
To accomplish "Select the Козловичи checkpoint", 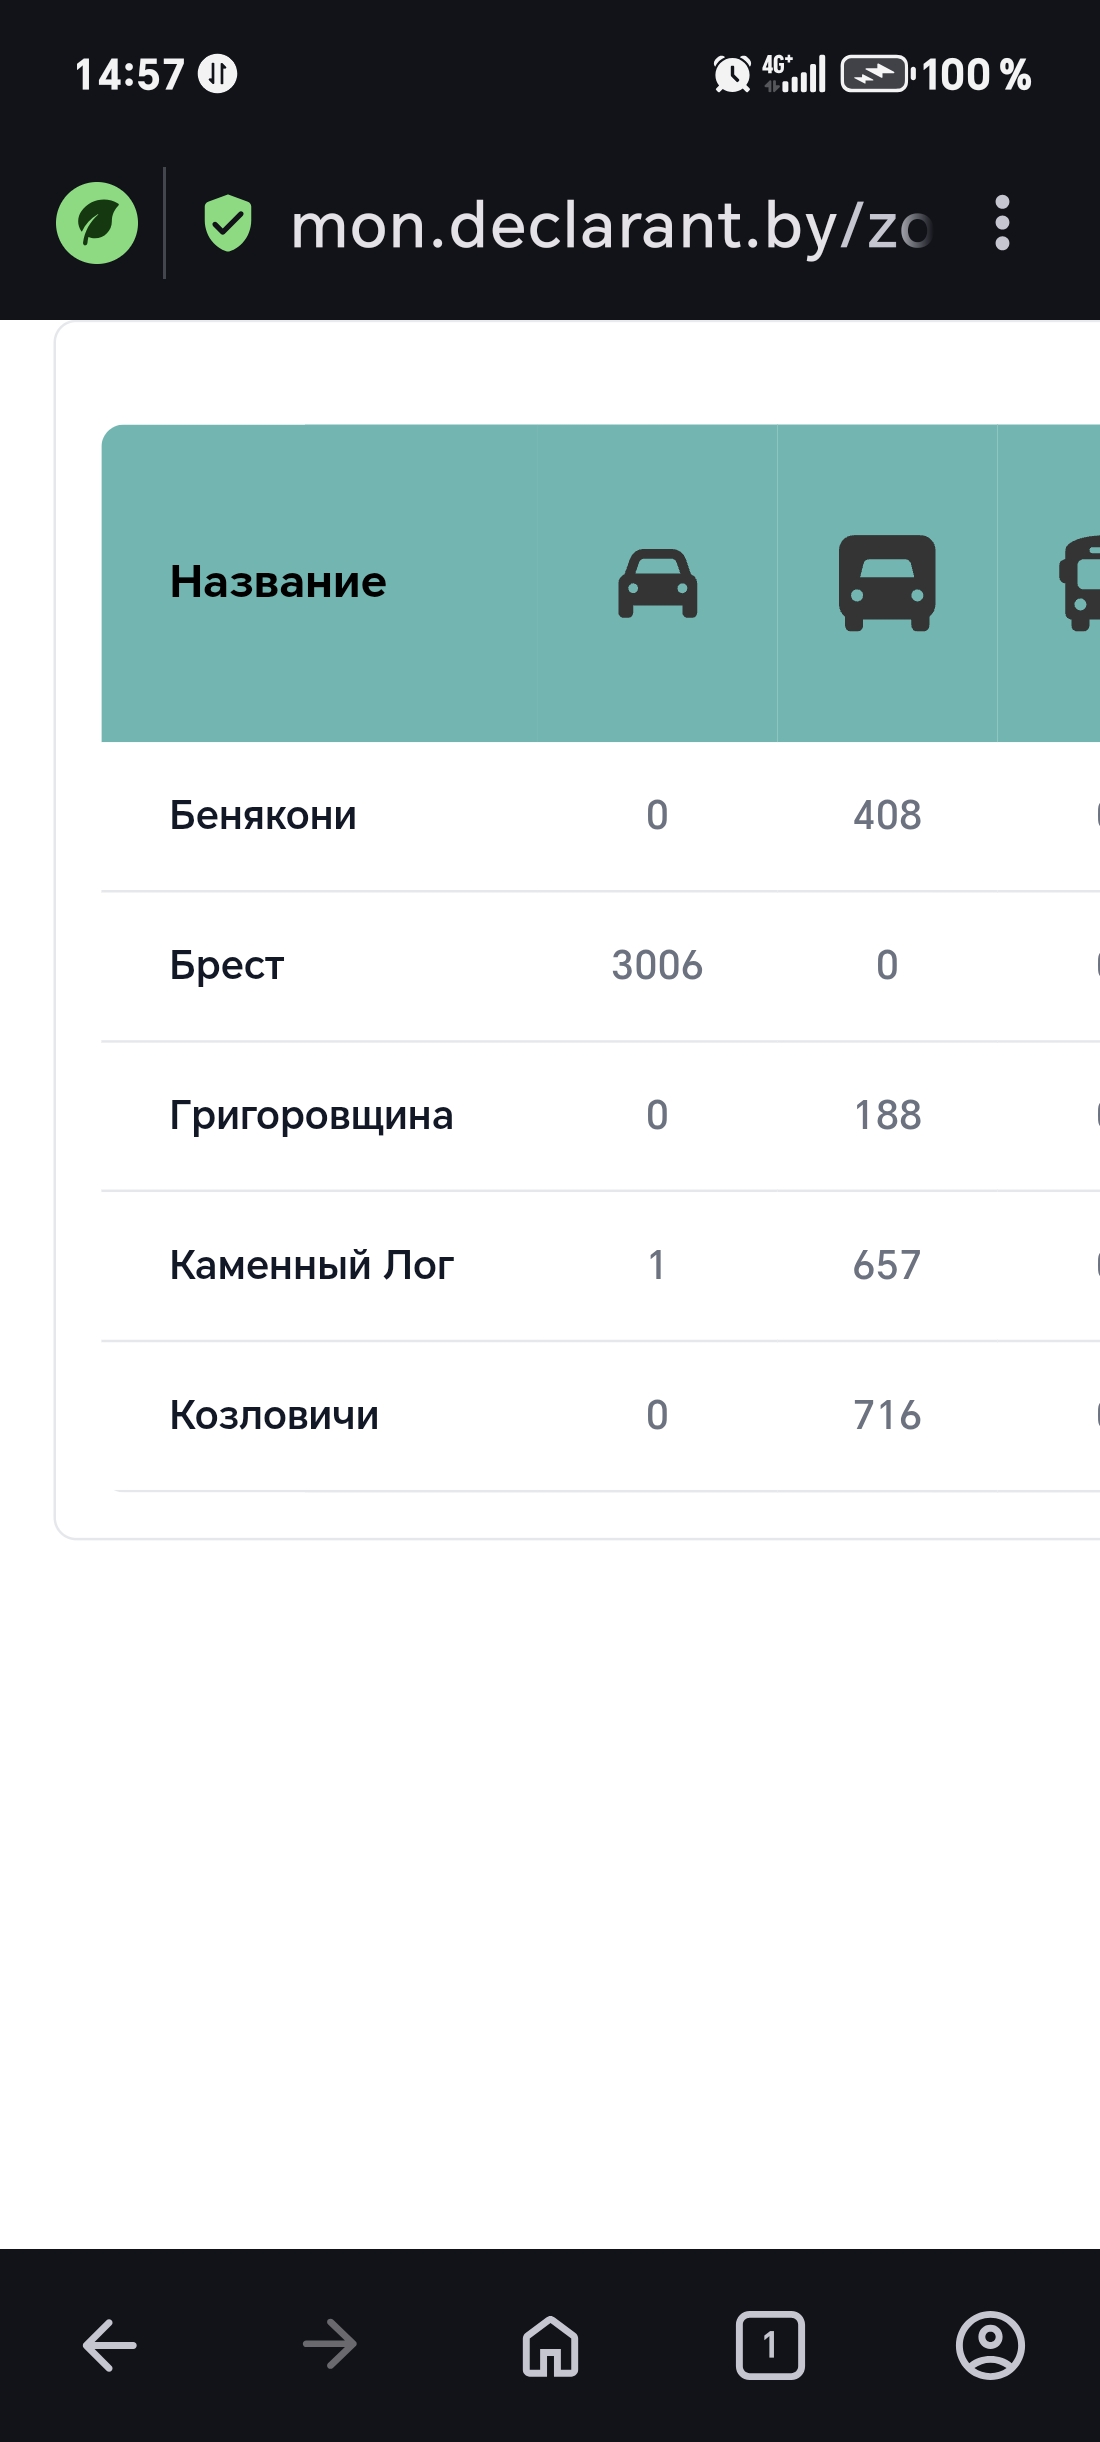I will point(274,1416).
